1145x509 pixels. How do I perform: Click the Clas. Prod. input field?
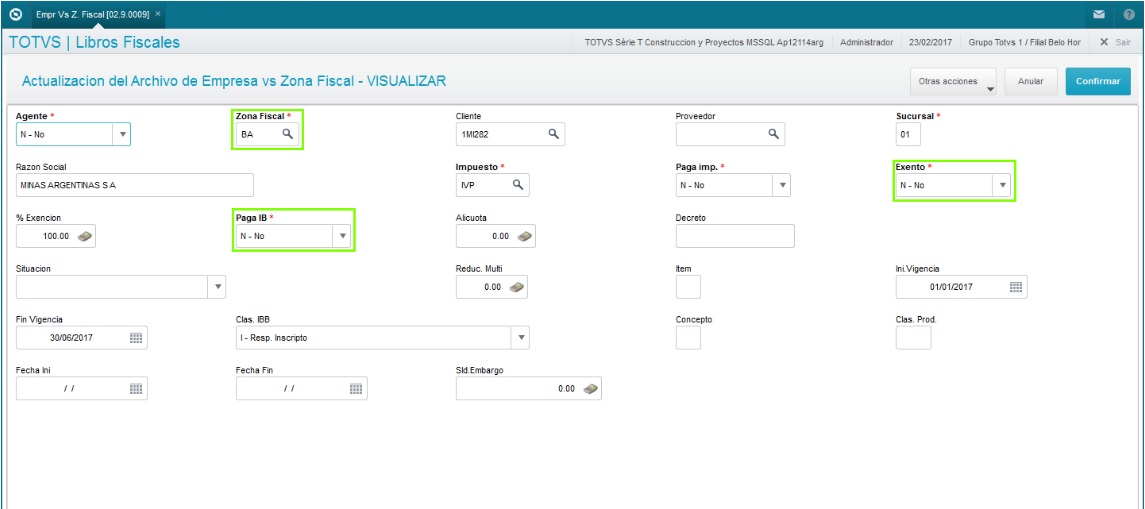click(913, 337)
